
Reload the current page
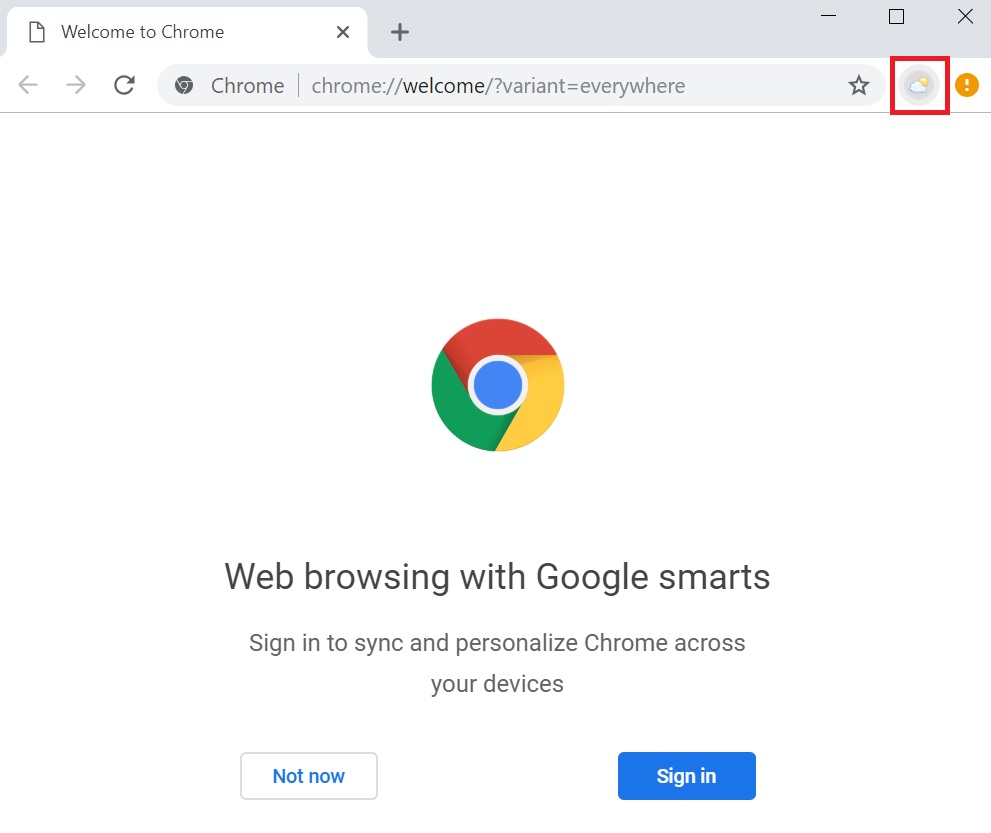point(125,85)
